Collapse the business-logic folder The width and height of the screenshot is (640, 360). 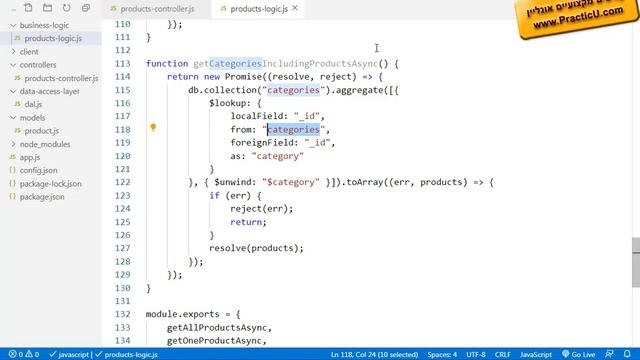point(44,25)
